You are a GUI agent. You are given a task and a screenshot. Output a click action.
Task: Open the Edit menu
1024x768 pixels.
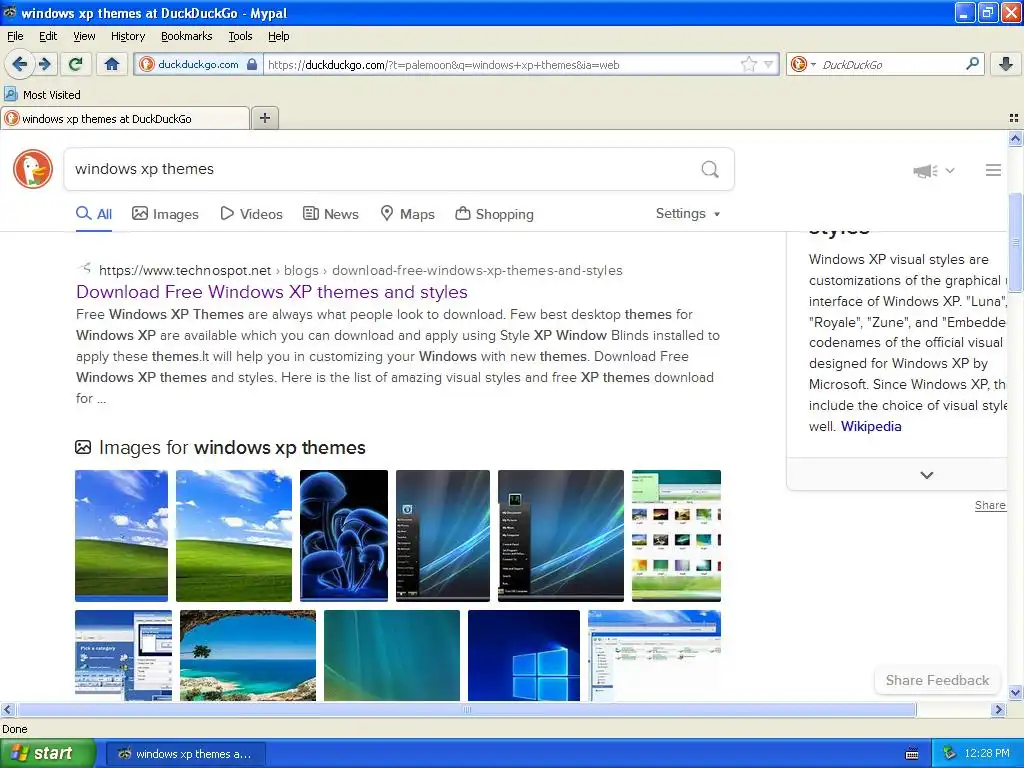click(48, 37)
